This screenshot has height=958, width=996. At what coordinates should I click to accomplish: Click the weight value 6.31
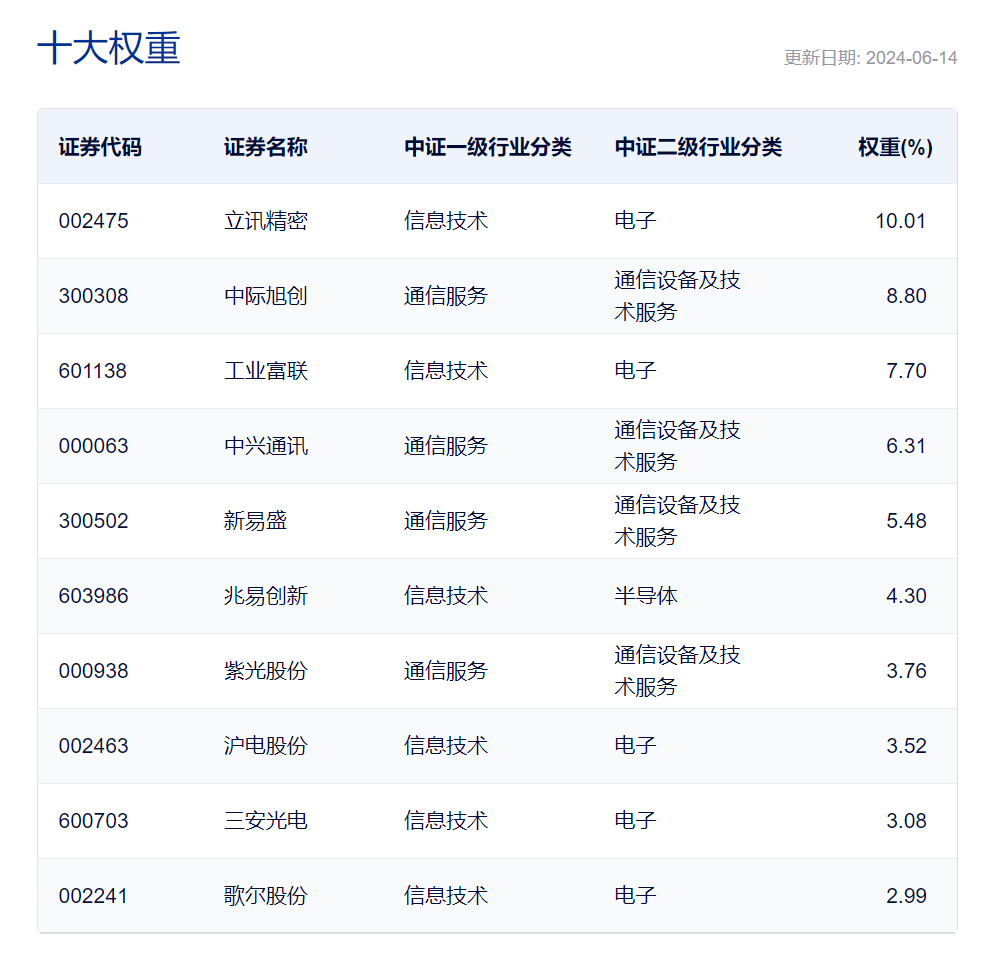click(906, 446)
